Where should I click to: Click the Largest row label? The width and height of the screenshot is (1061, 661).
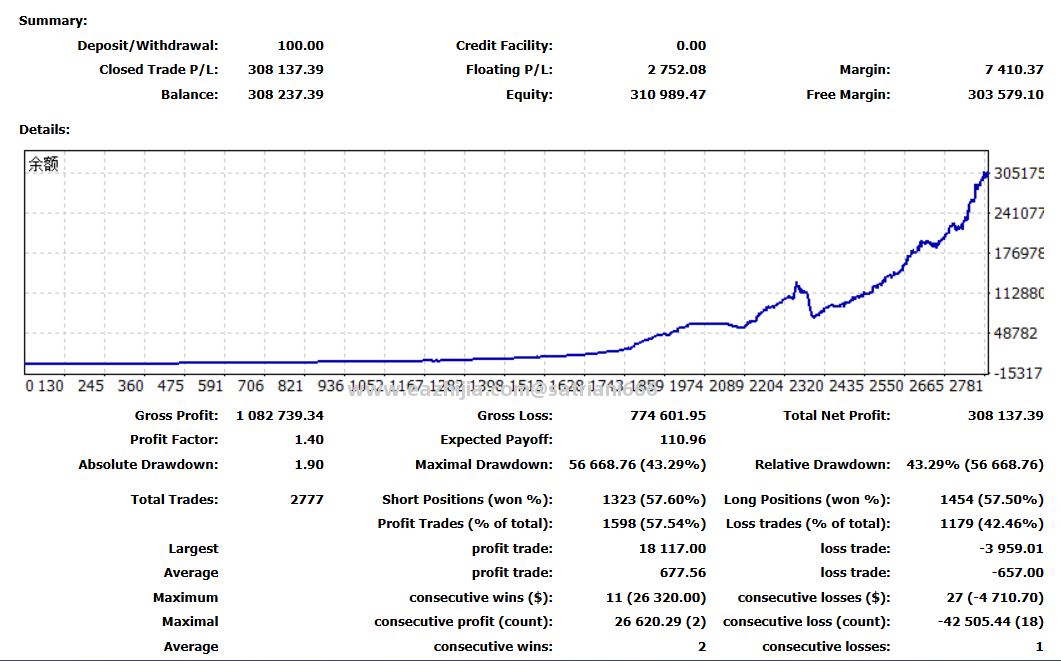click(194, 549)
